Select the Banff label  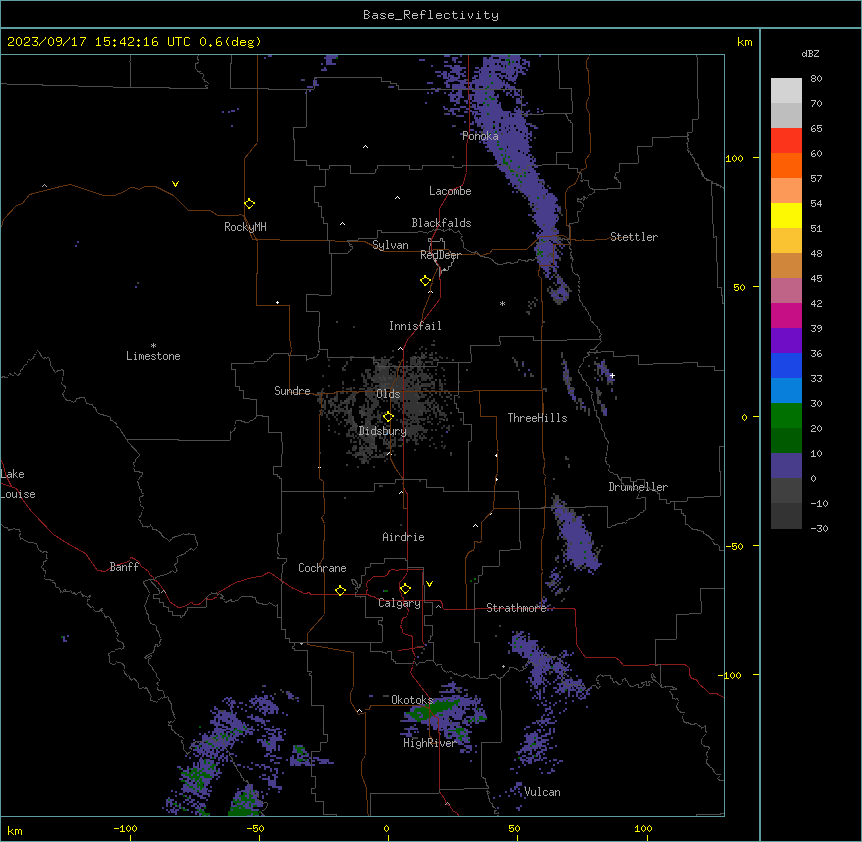[124, 567]
